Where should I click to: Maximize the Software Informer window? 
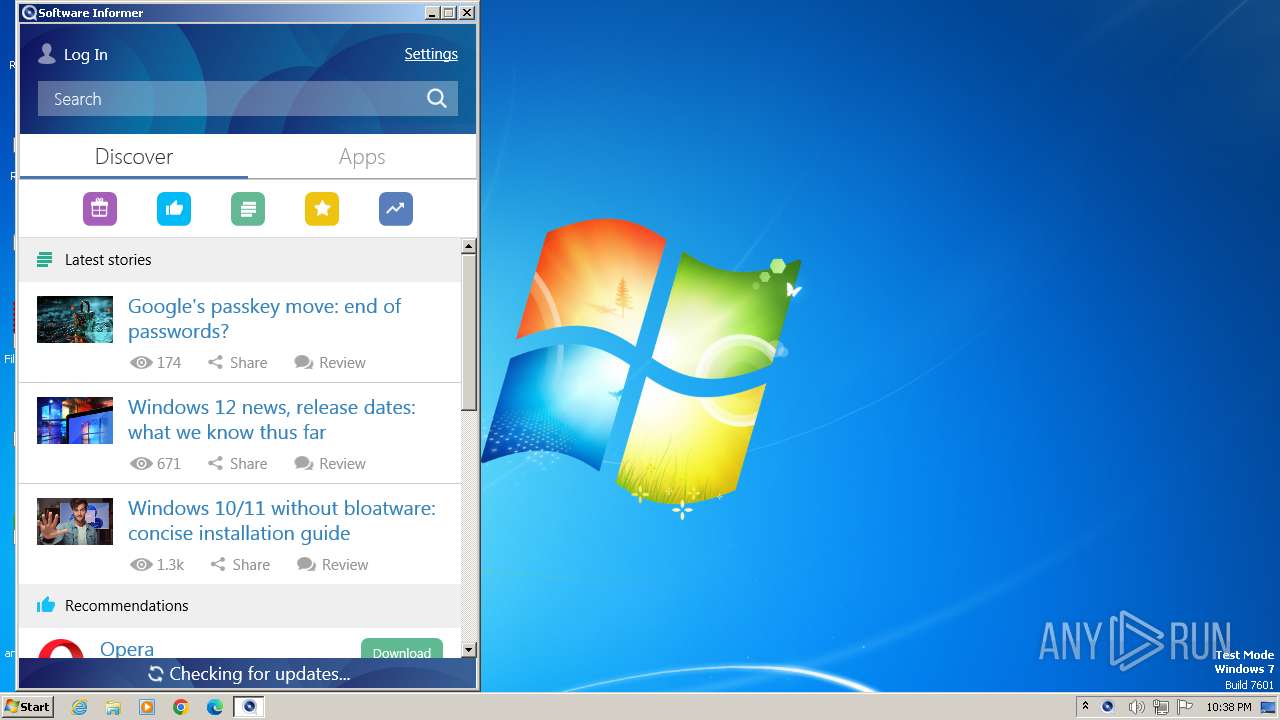coord(449,13)
